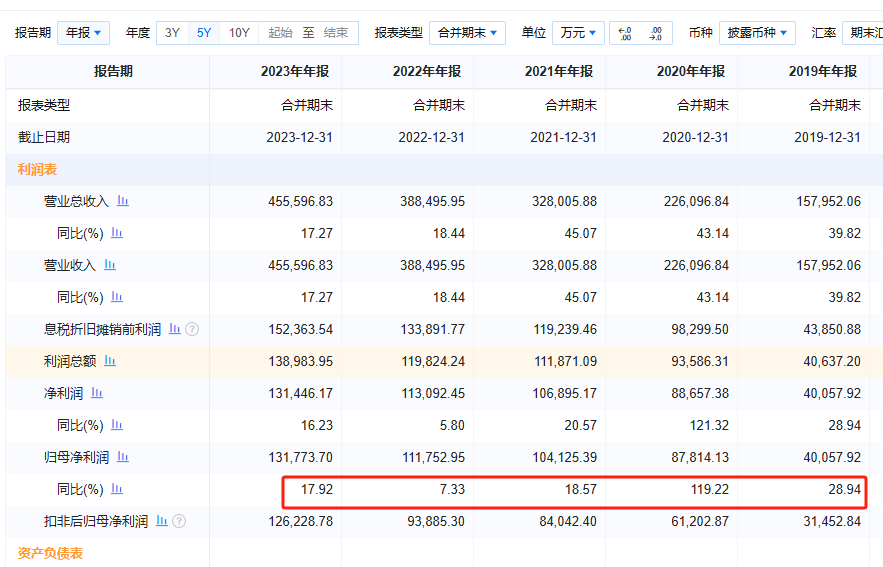Click the 2023年年报 column header
The height and width of the screenshot is (567, 883).
295,71
